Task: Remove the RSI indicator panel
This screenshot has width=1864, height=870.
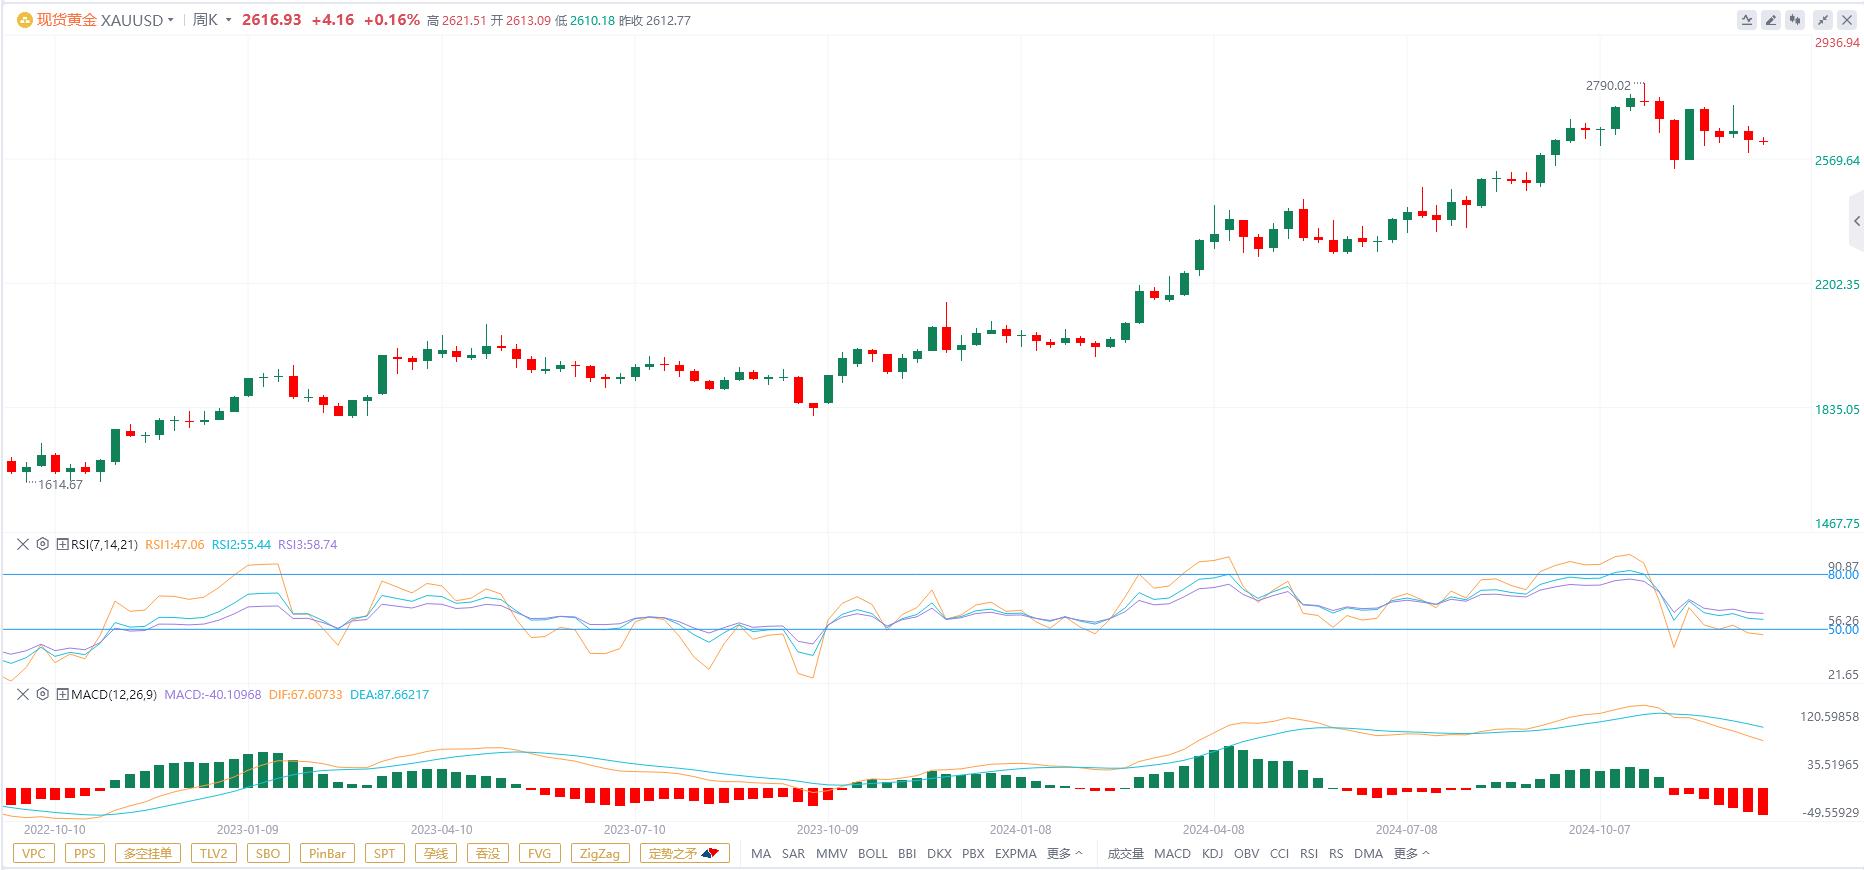Action: 22,544
